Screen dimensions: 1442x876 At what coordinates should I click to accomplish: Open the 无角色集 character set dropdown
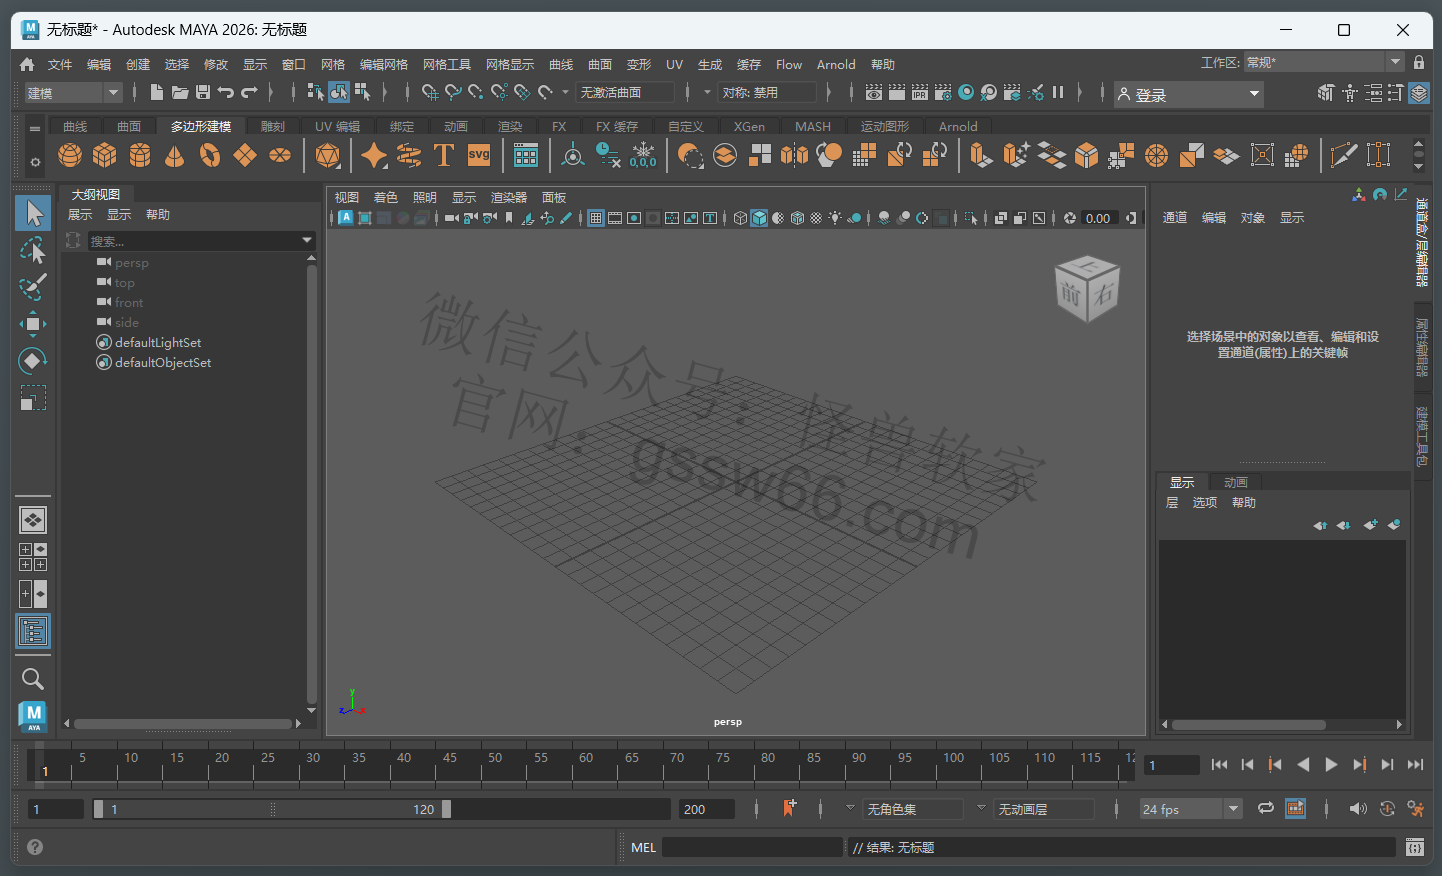(913, 809)
